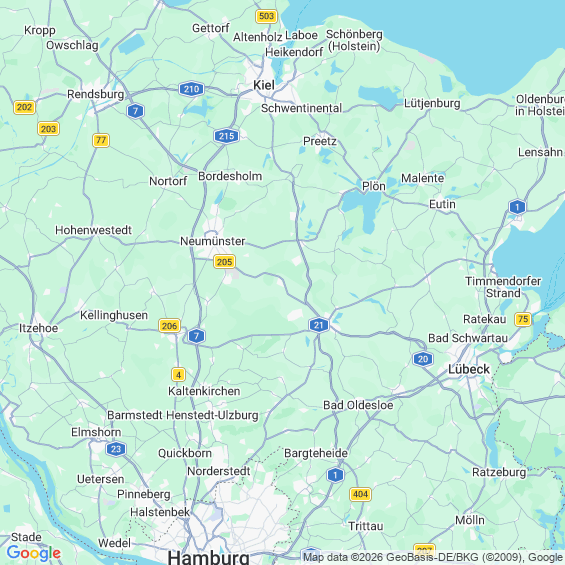Select the Itzehoe town label
565x565 pixels.
tap(39, 328)
